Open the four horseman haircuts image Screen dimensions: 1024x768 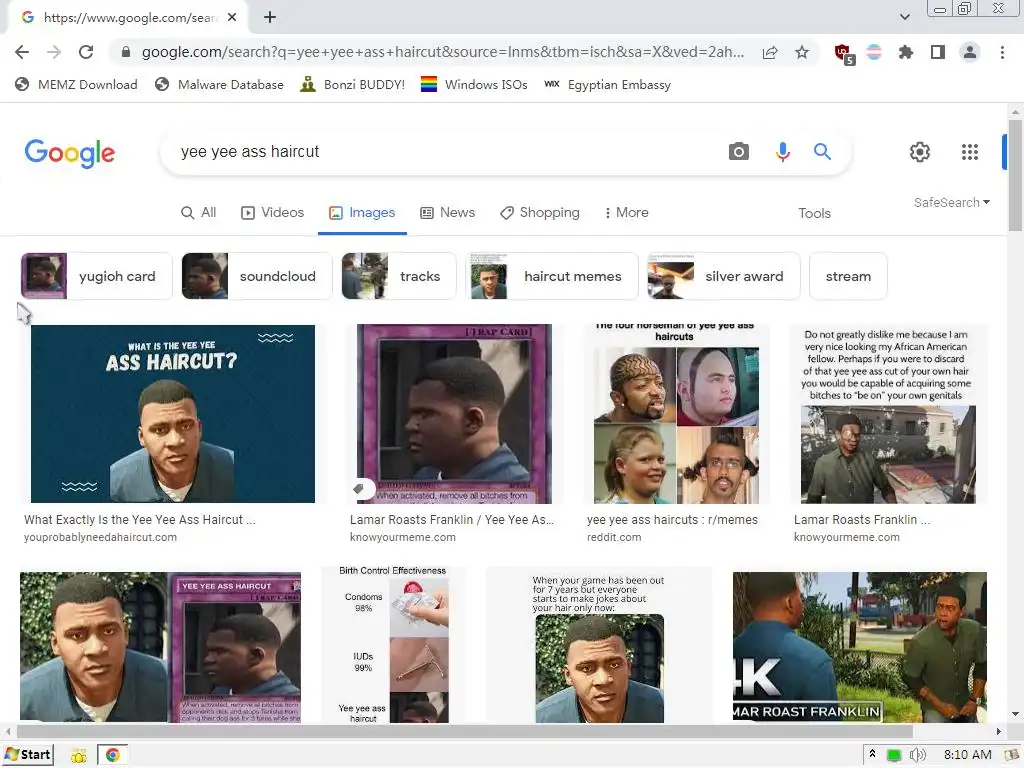pyautogui.click(x=676, y=413)
